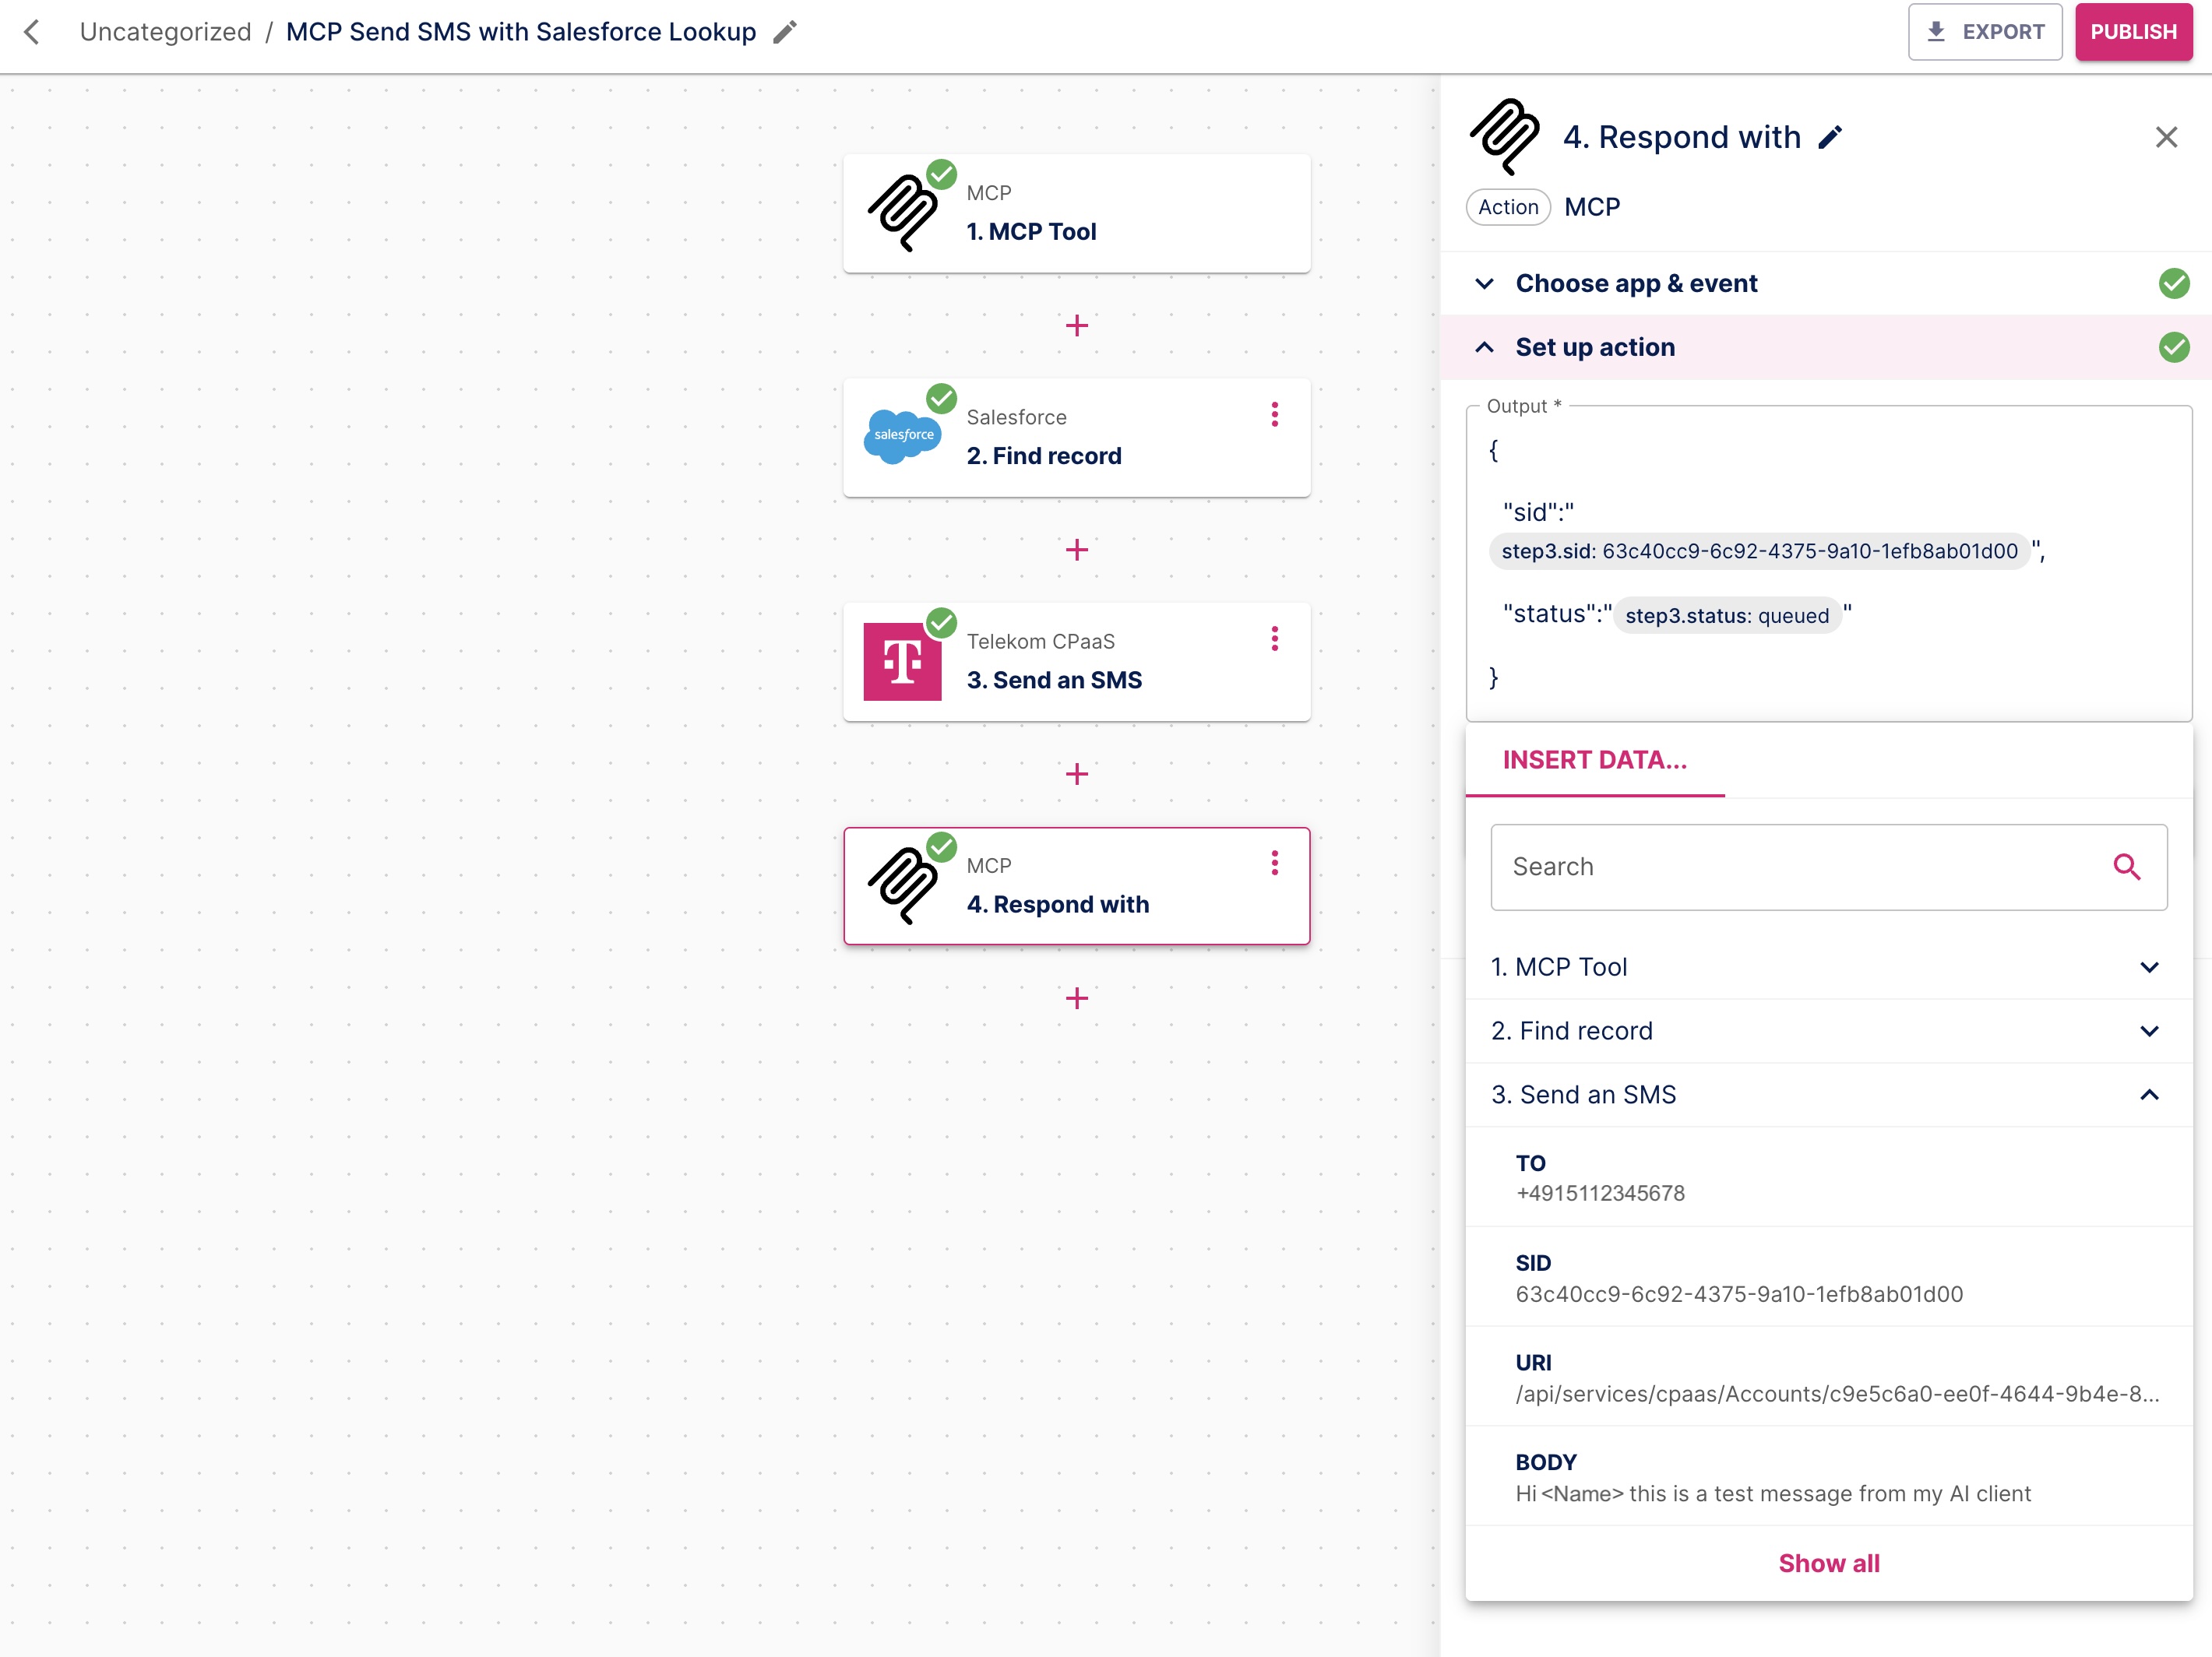This screenshot has height=1657, width=2212.
Task: Add a step after 1. MCP Tool
Action: 1076,325
